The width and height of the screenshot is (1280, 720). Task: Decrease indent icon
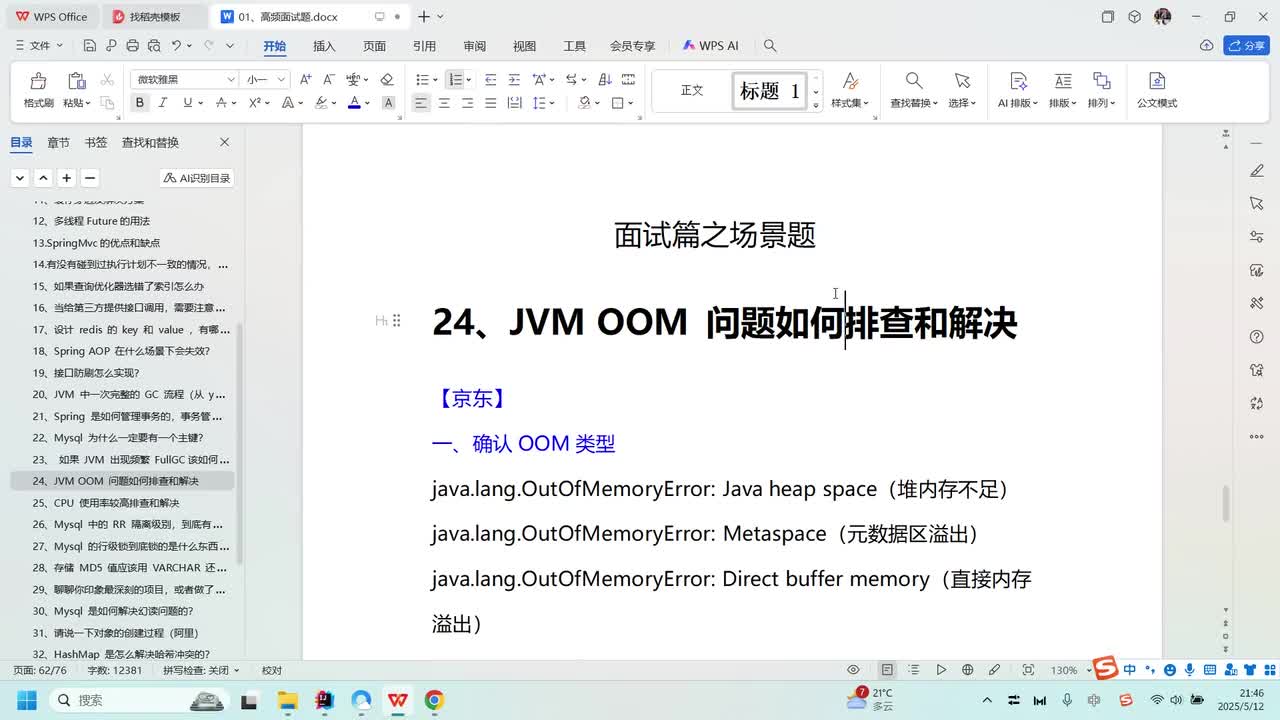490,80
